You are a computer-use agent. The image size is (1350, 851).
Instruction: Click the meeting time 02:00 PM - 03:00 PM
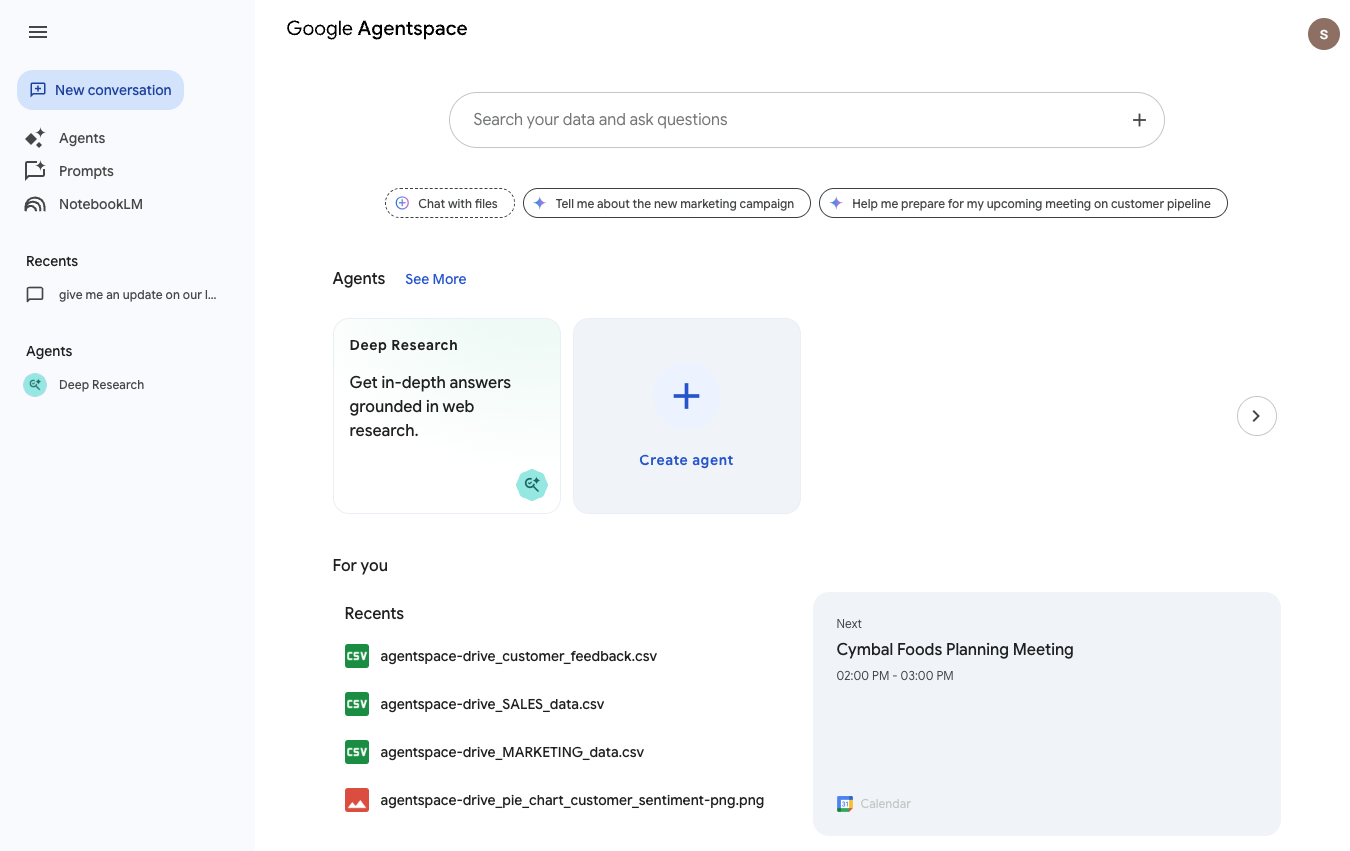tap(895, 676)
